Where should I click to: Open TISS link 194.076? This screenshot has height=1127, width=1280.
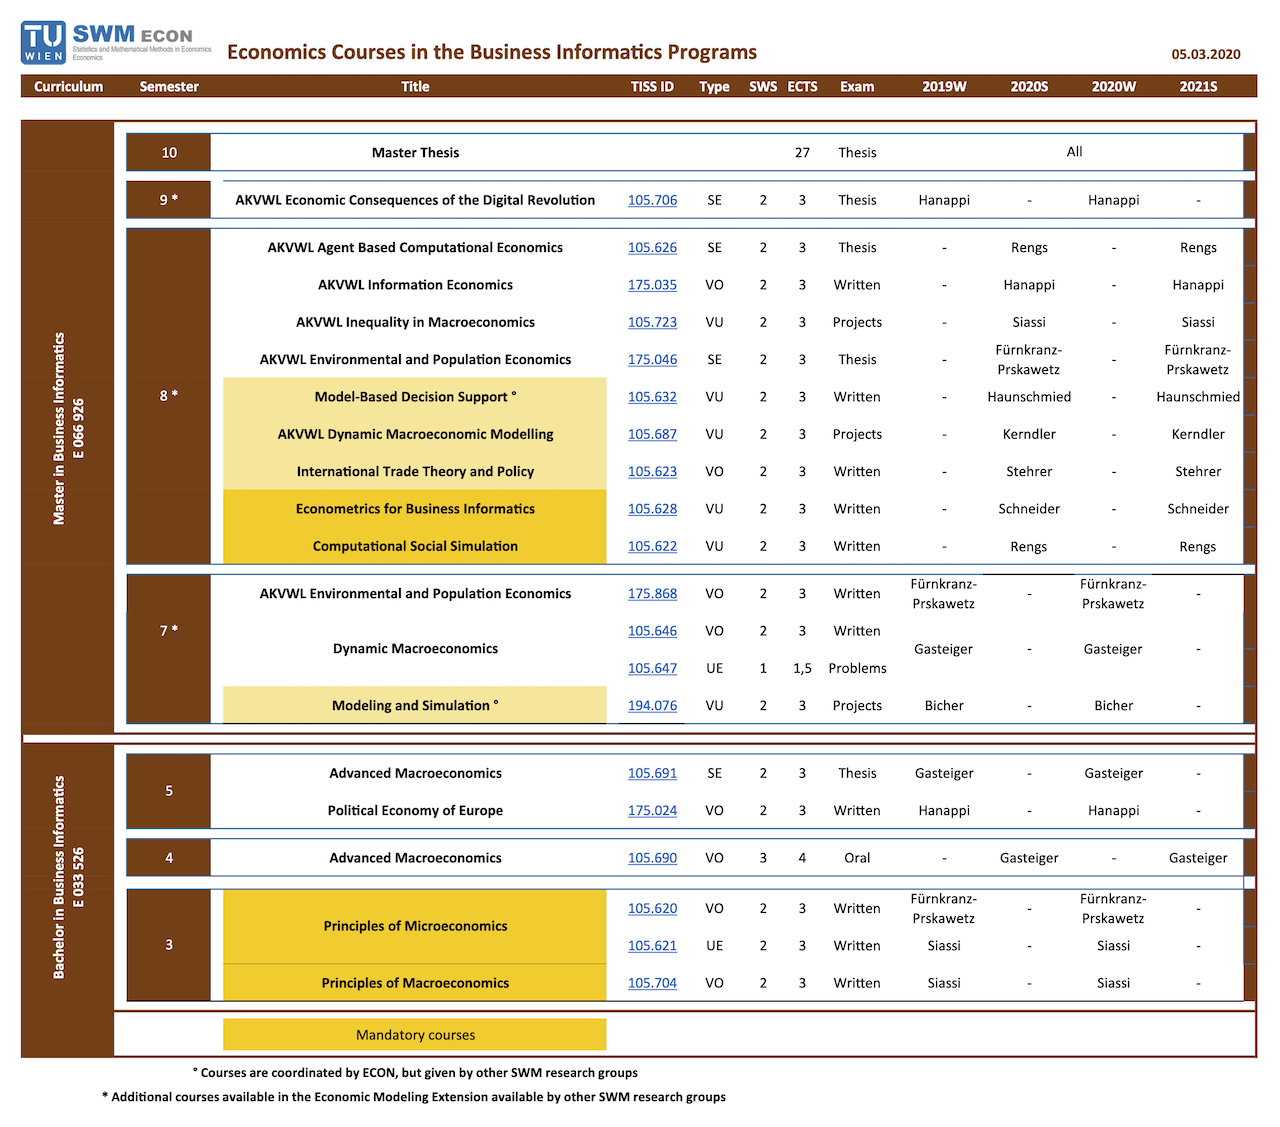pos(652,705)
